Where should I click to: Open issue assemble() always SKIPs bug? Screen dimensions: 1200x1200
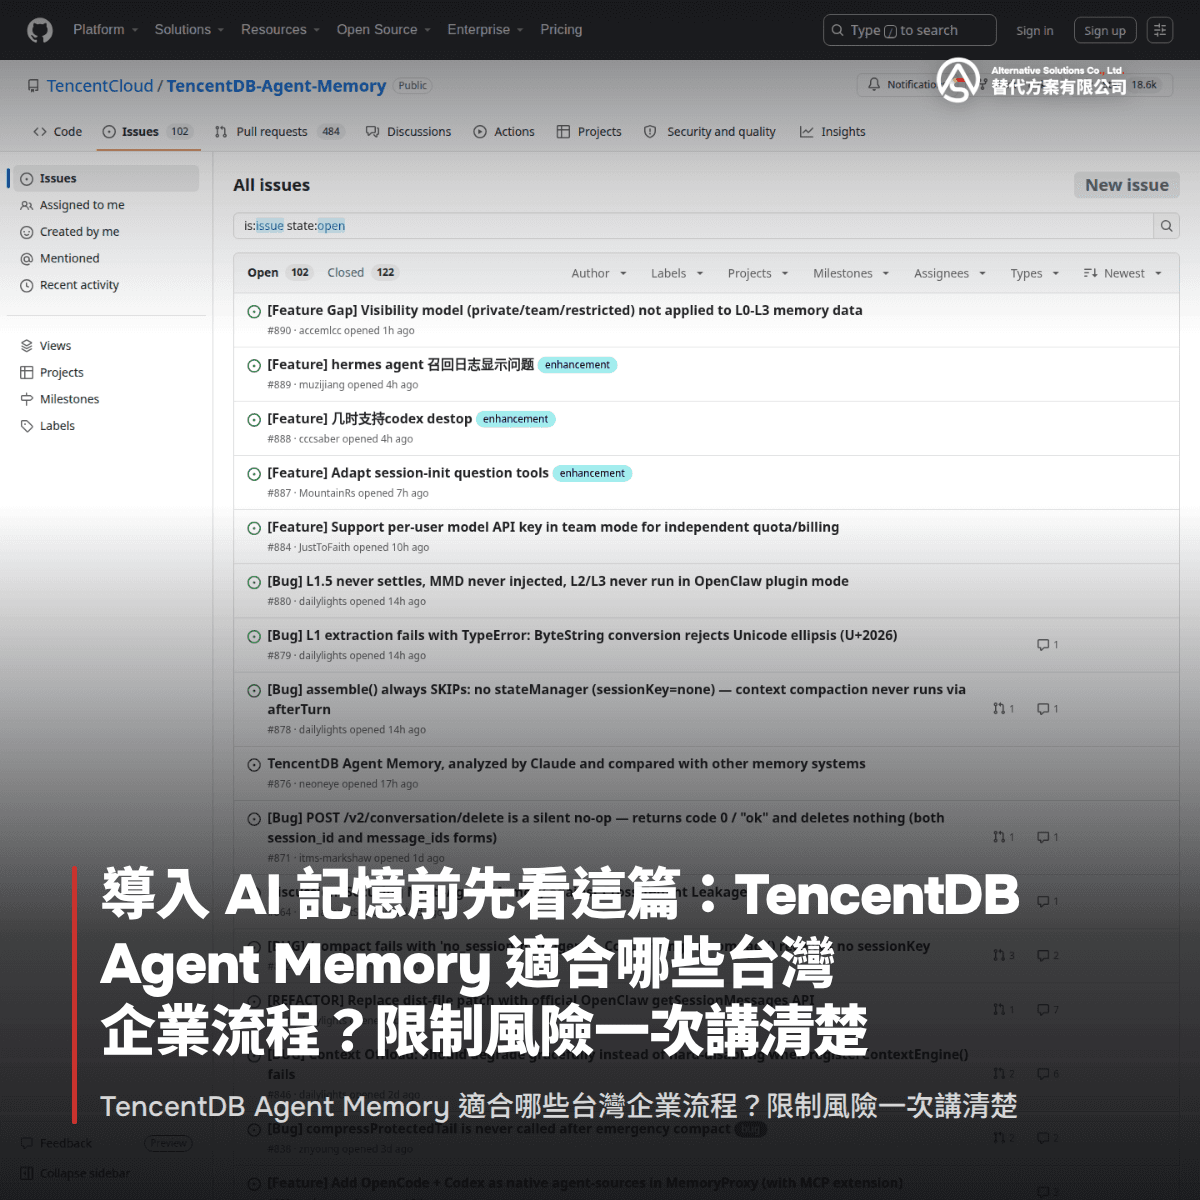click(616, 699)
